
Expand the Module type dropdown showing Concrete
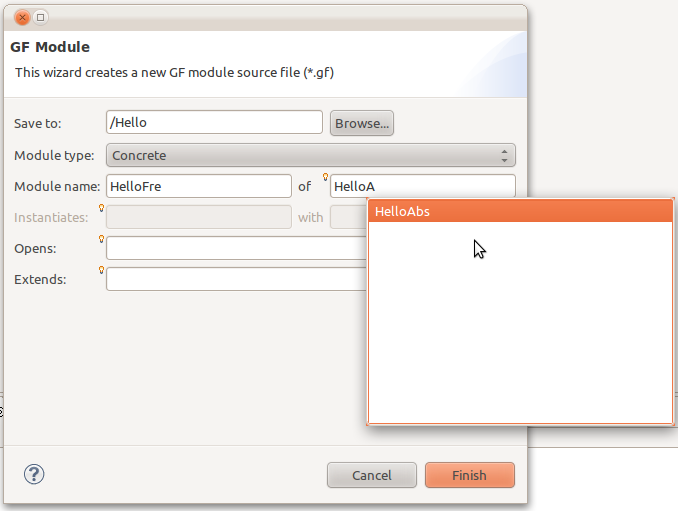pos(310,155)
